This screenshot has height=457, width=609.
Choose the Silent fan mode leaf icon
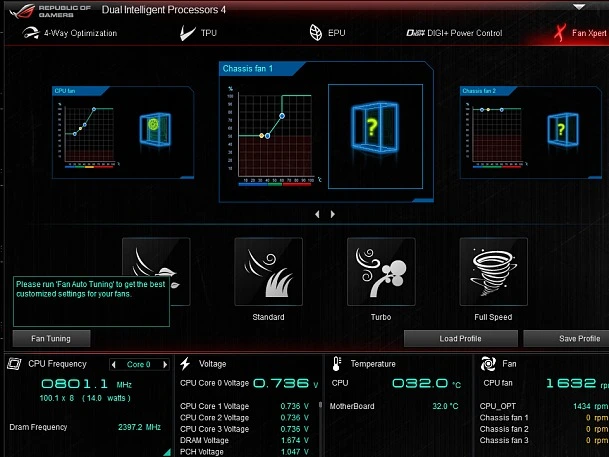point(156,271)
